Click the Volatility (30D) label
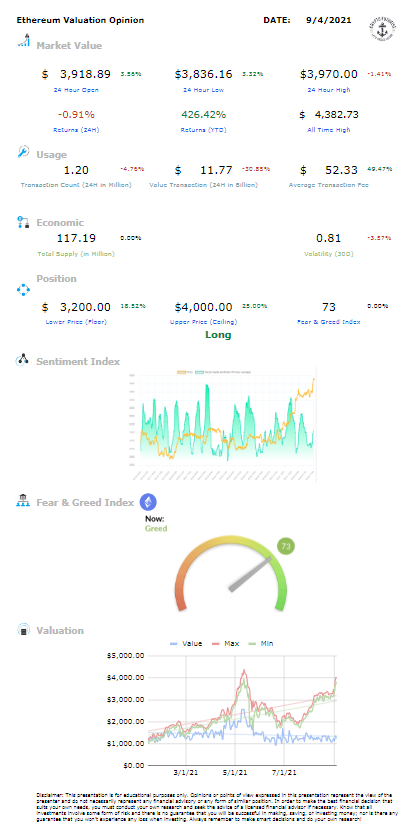The image size is (417, 839). coord(329,254)
